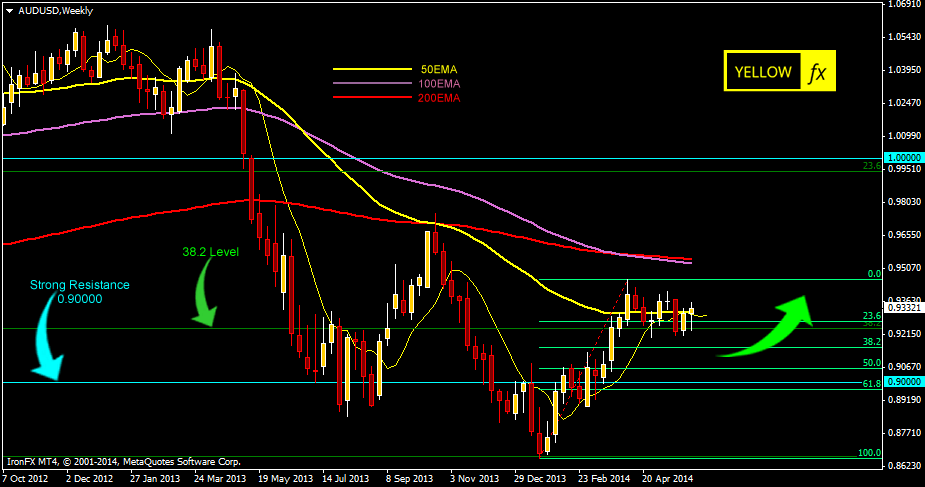Select the cyan 1.00000 price level tag

point(904,158)
